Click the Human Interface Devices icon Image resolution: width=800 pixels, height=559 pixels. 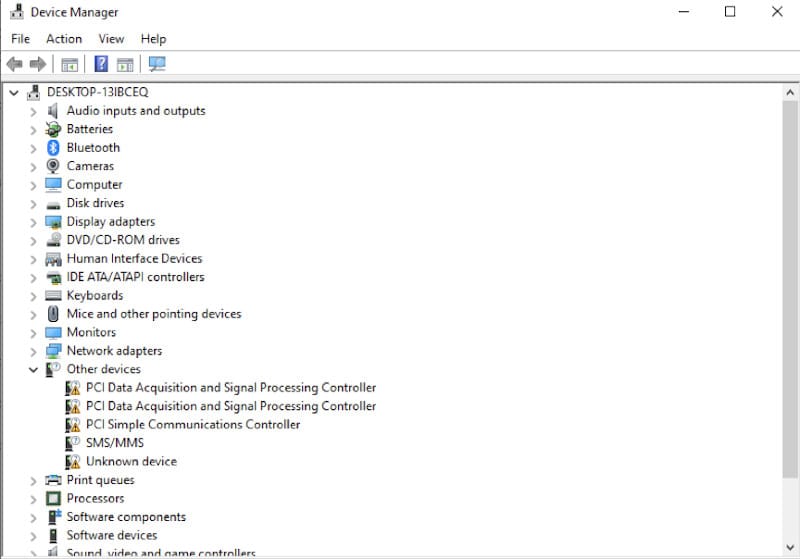53,259
